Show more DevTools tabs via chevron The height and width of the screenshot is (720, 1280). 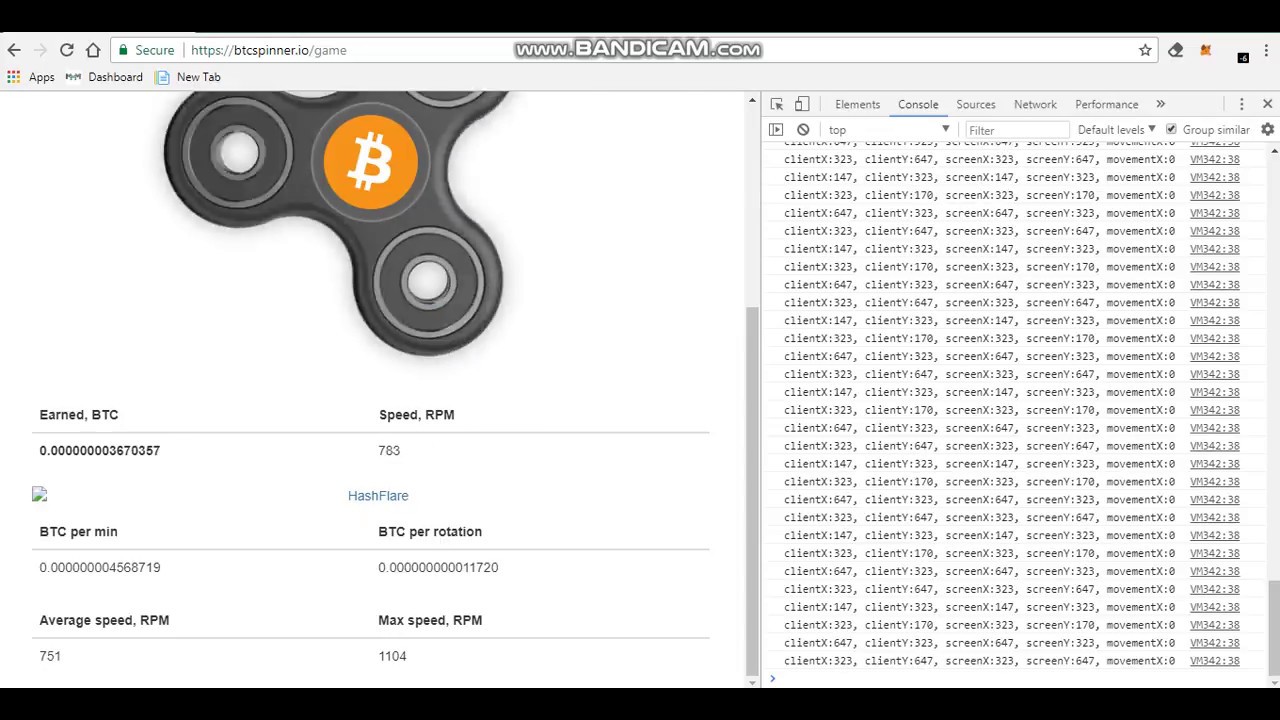(1161, 104)
